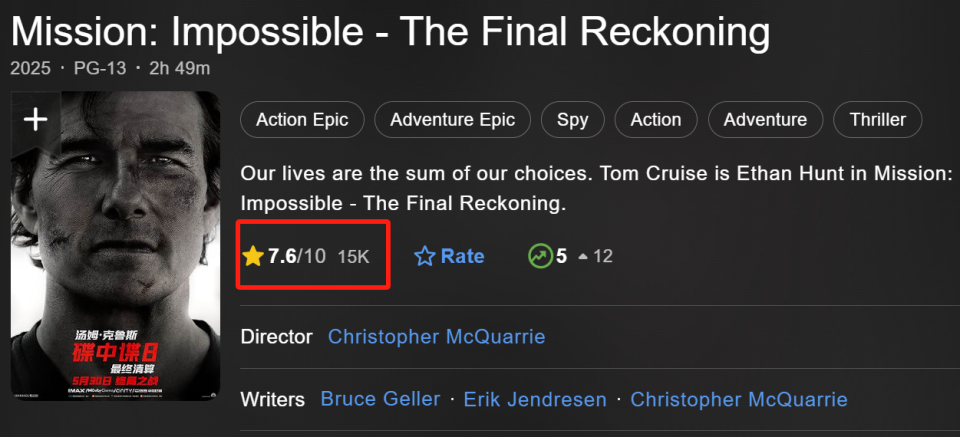Open writer Erik Jendresen's page

(535, 399)
